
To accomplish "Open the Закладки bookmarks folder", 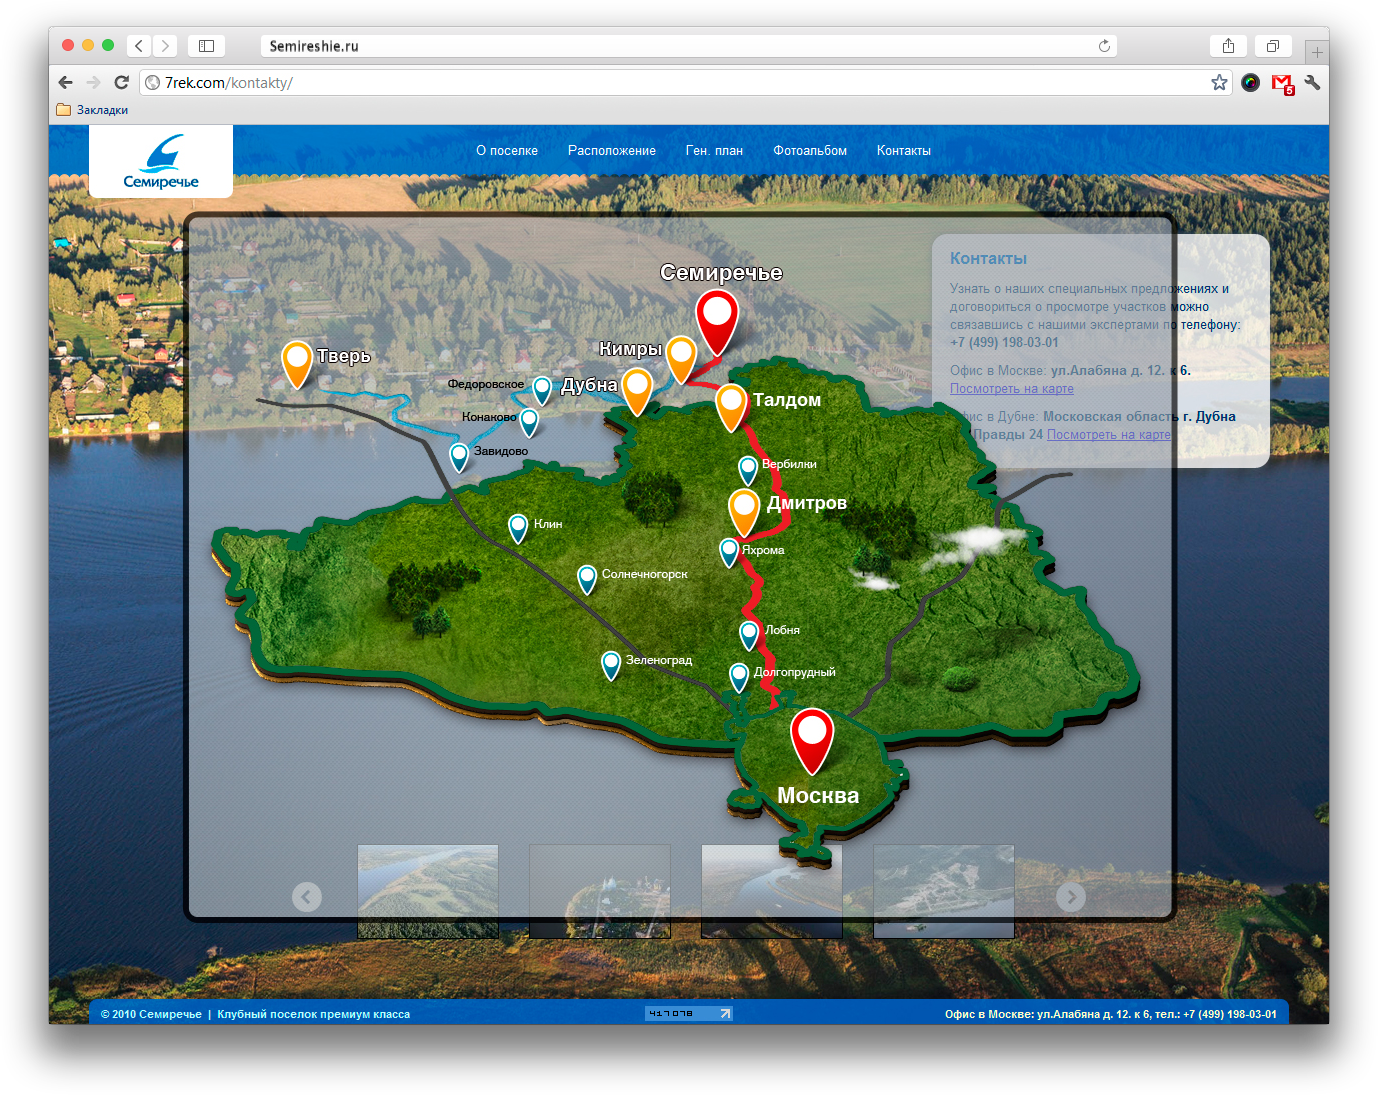I will [x=92, y=110].
